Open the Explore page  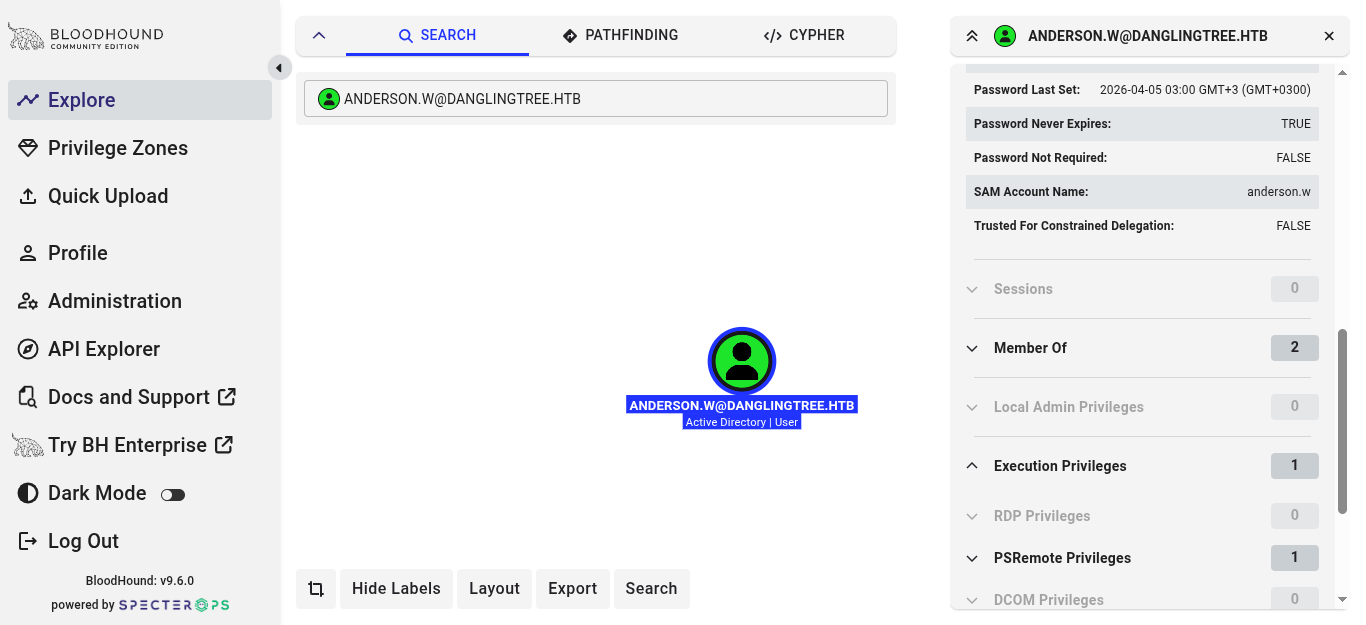tap(140, 100)
